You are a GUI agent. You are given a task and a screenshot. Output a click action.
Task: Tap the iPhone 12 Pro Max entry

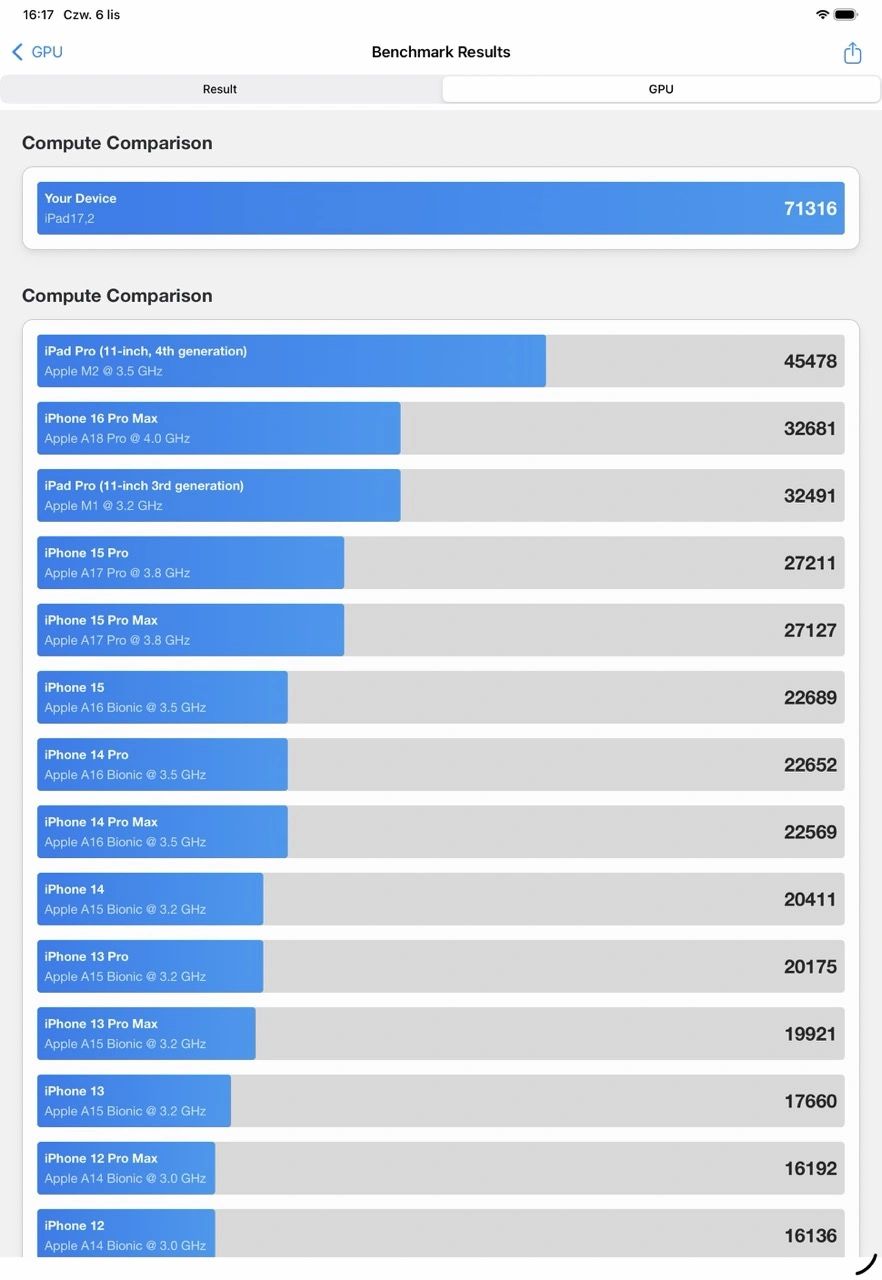point(440,1168)
